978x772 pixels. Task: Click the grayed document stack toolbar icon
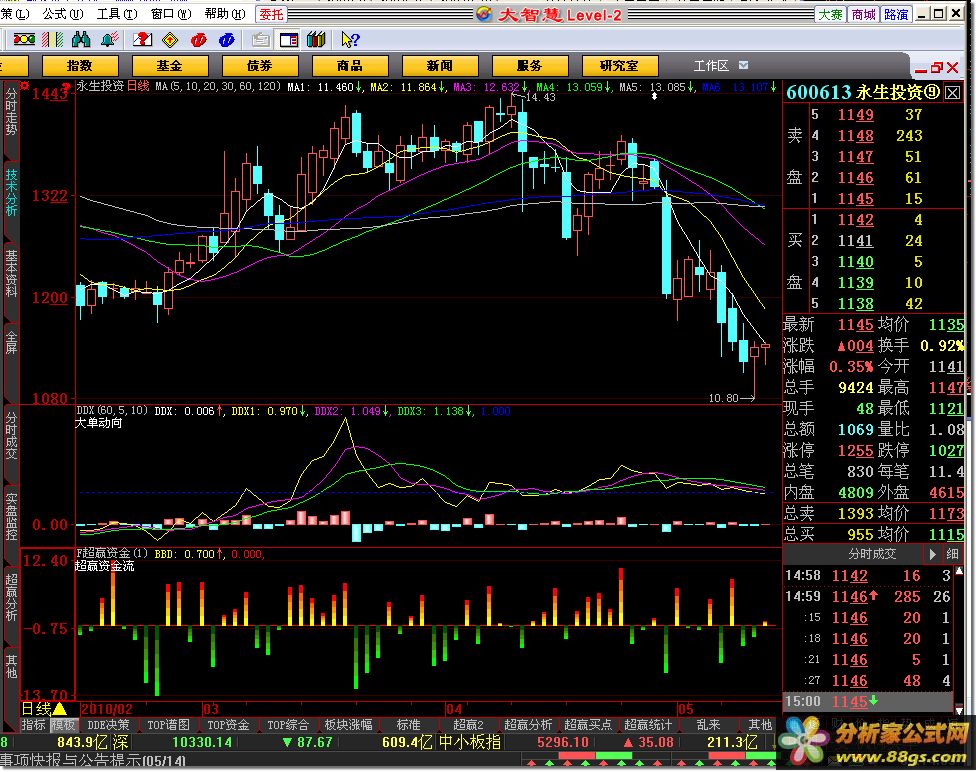(x=261, y=40)
